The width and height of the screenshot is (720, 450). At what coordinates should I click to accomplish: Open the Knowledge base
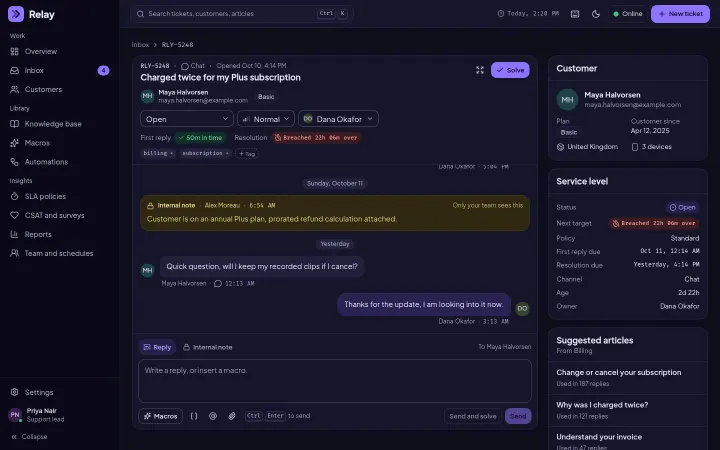coord(60,124)
